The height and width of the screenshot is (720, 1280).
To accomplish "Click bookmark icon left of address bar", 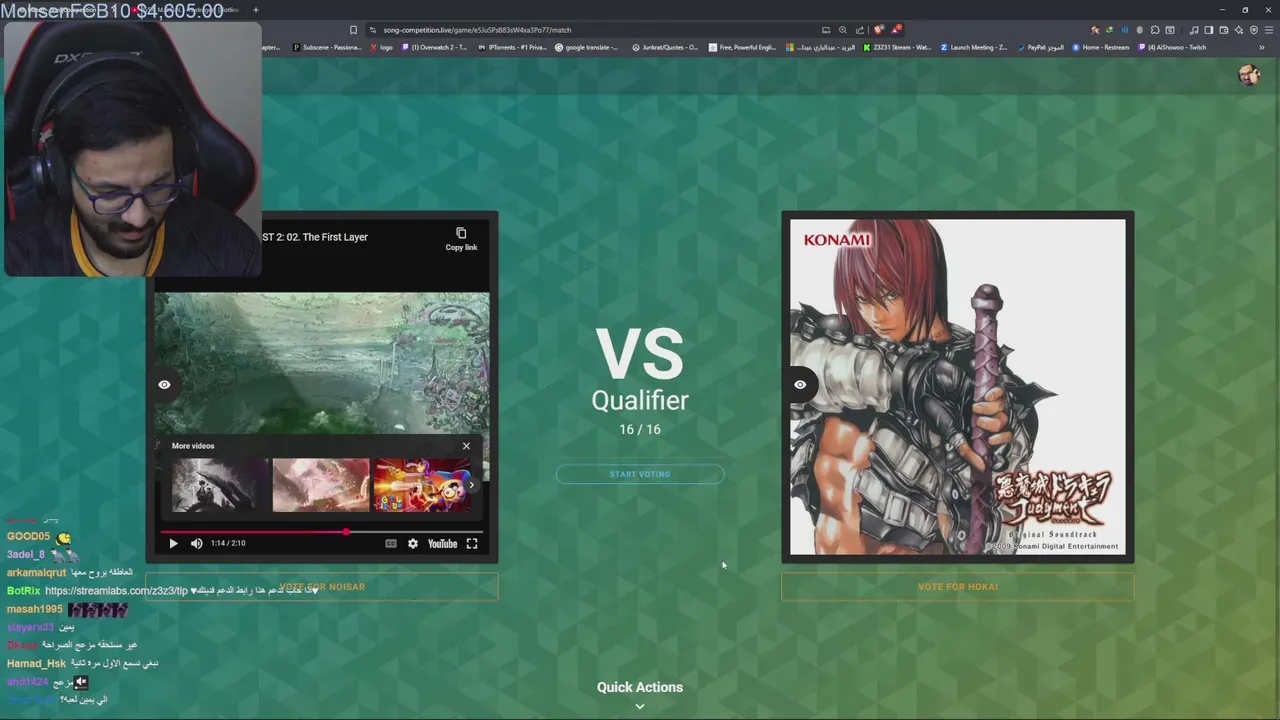I will pos(353,30).
